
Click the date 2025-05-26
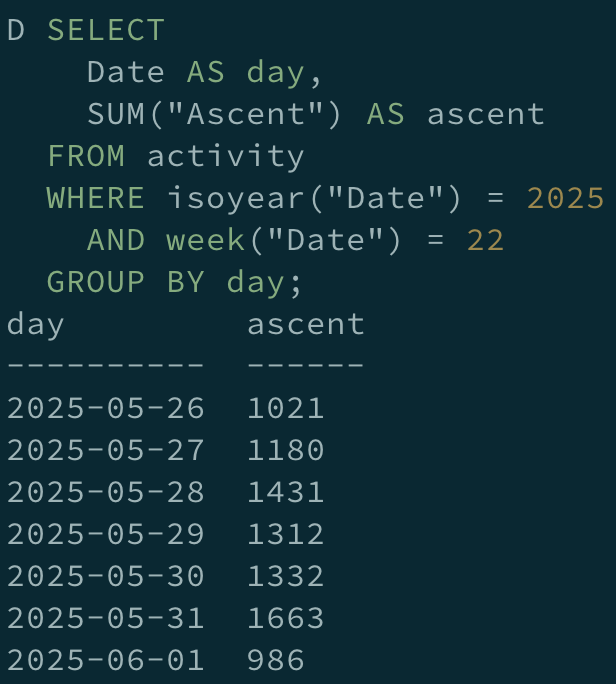(x=106, y=408)
